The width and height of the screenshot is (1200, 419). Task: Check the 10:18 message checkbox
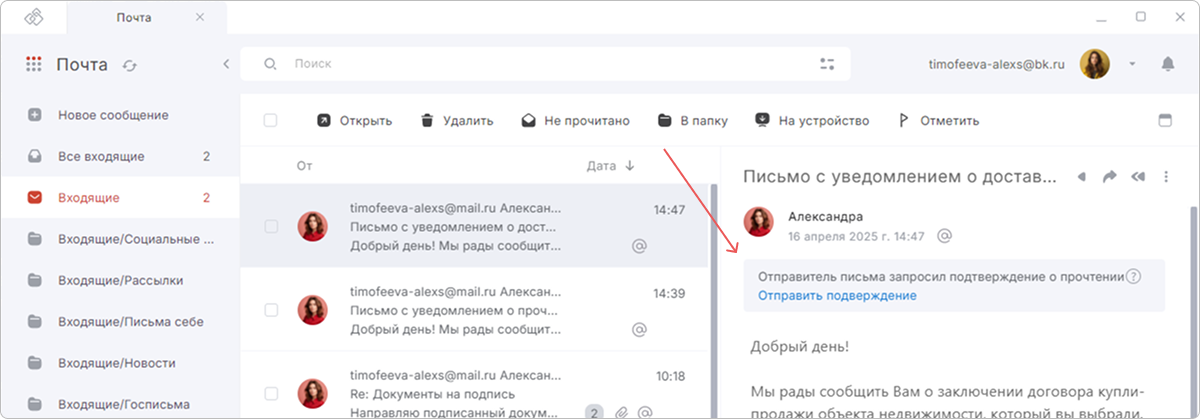[271, 394]
